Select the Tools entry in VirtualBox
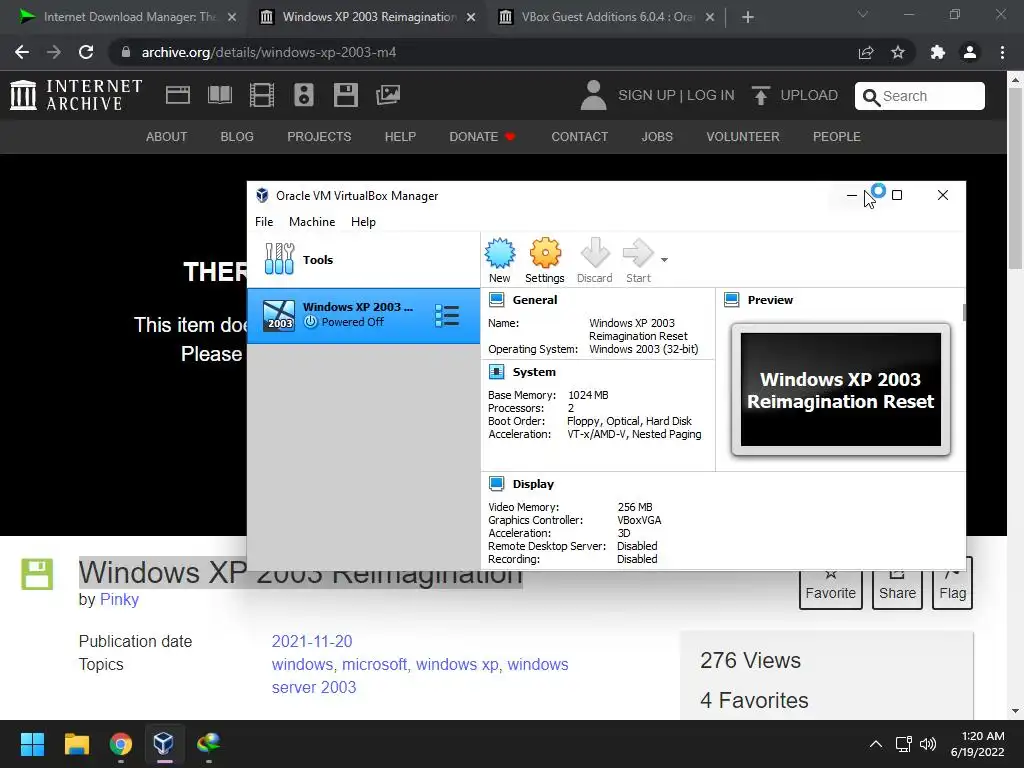This screenshot has height=768, width=1024. (x=363, y=259)
